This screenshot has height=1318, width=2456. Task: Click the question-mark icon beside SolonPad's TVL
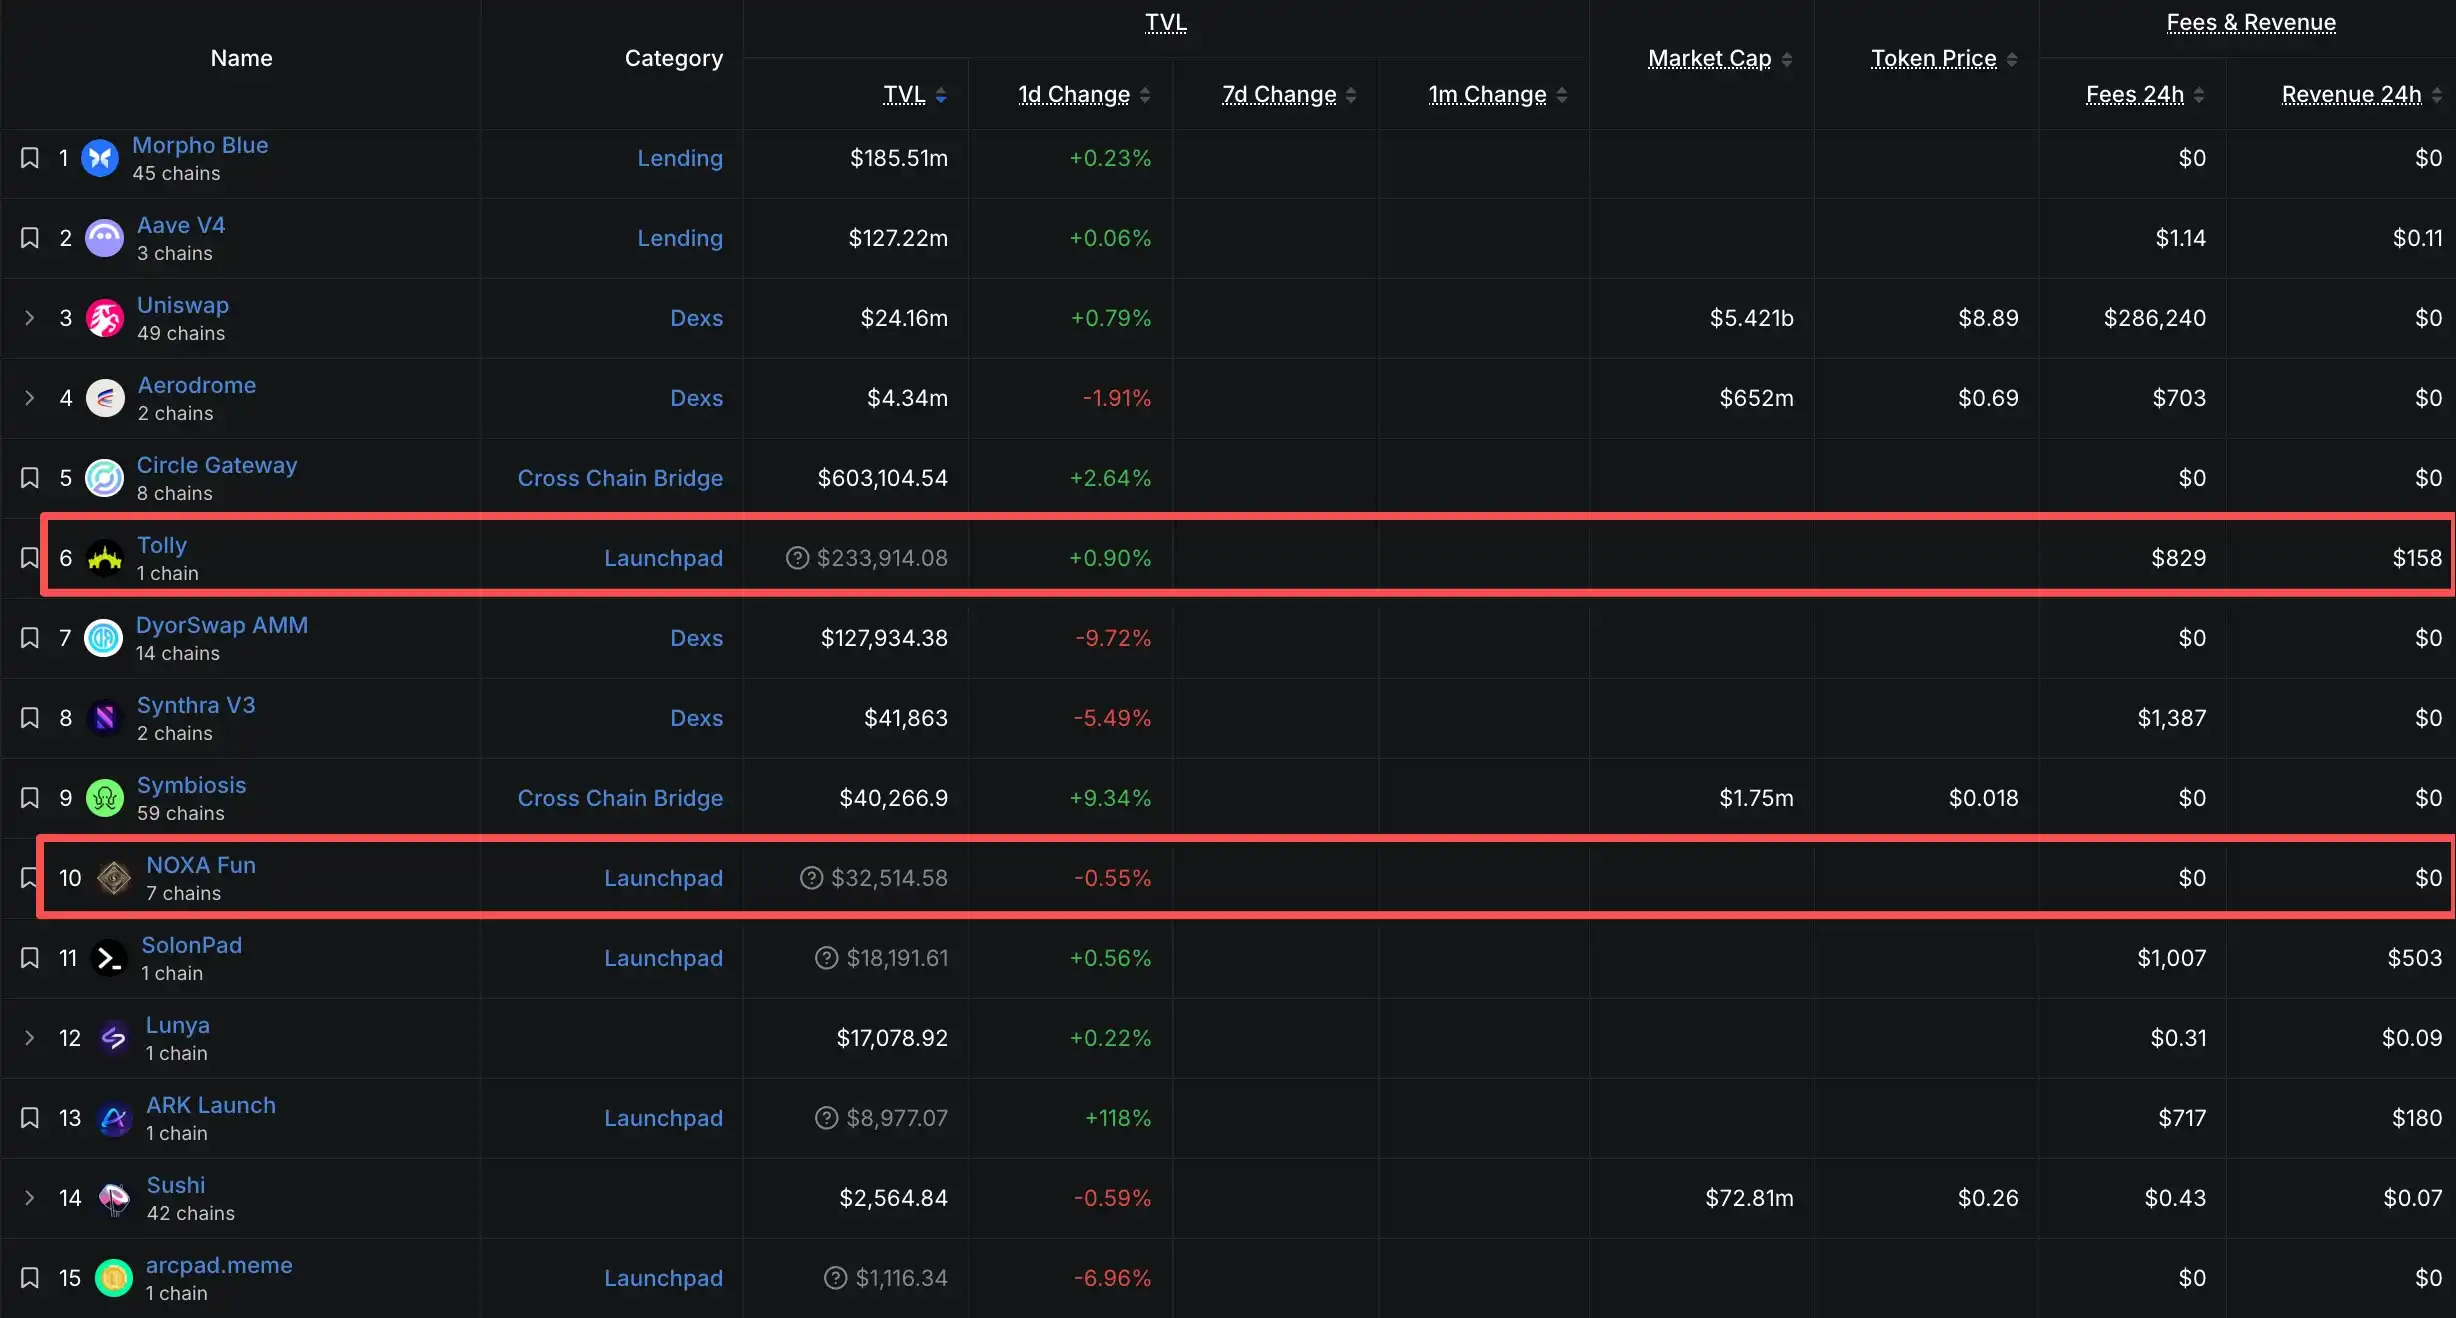(826, 958)
